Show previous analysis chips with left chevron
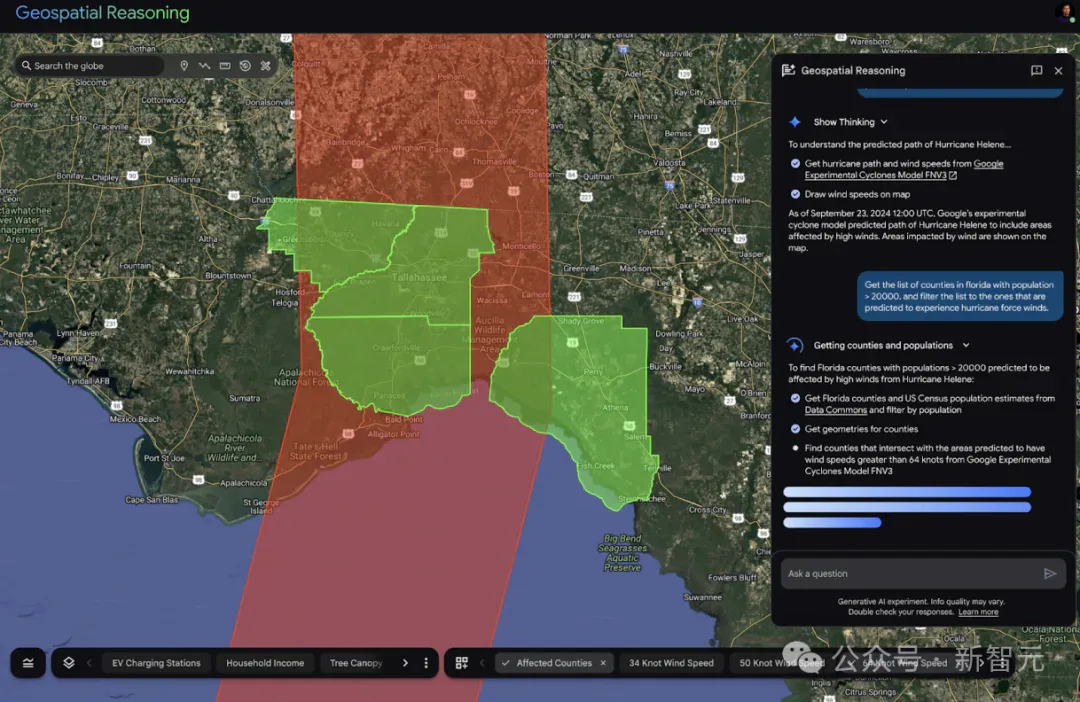 tap(482, 663)
